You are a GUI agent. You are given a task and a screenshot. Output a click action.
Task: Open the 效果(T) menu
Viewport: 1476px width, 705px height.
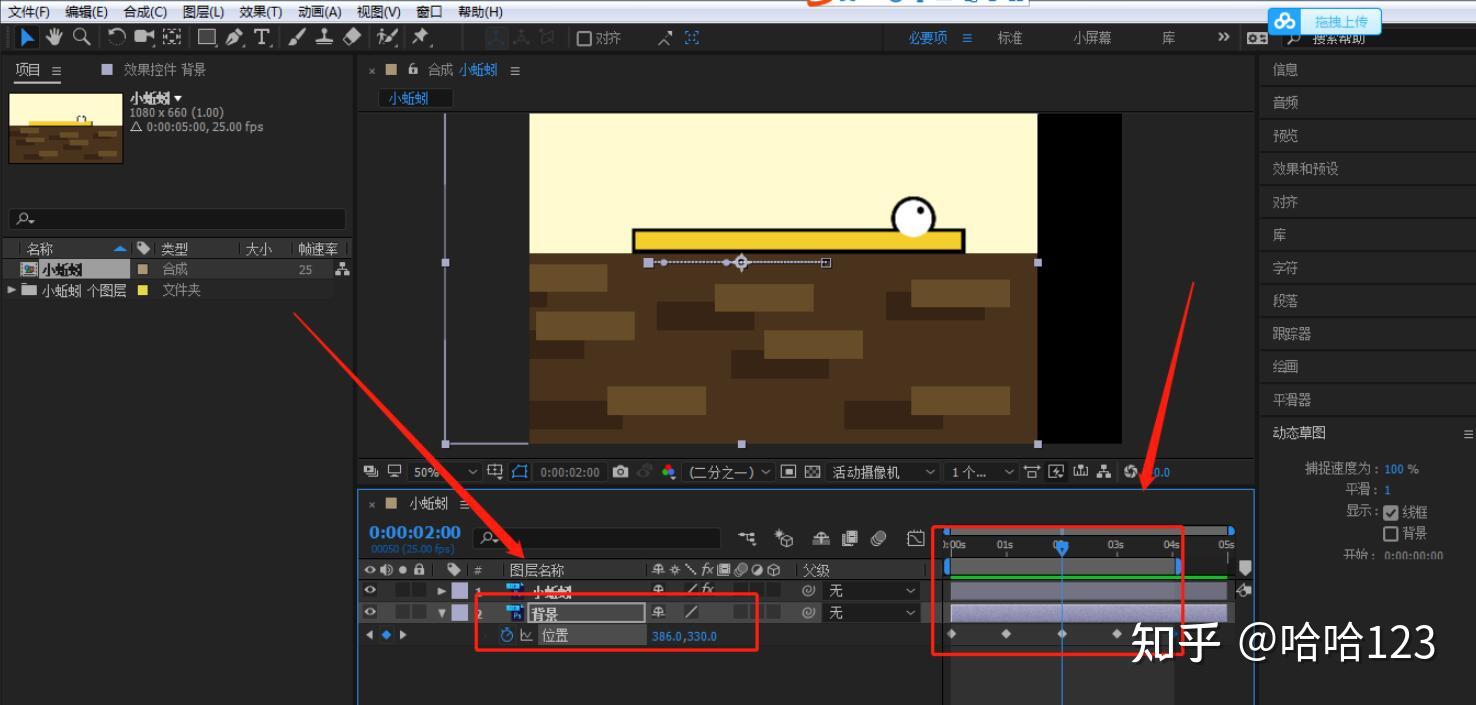coord(261,12)
